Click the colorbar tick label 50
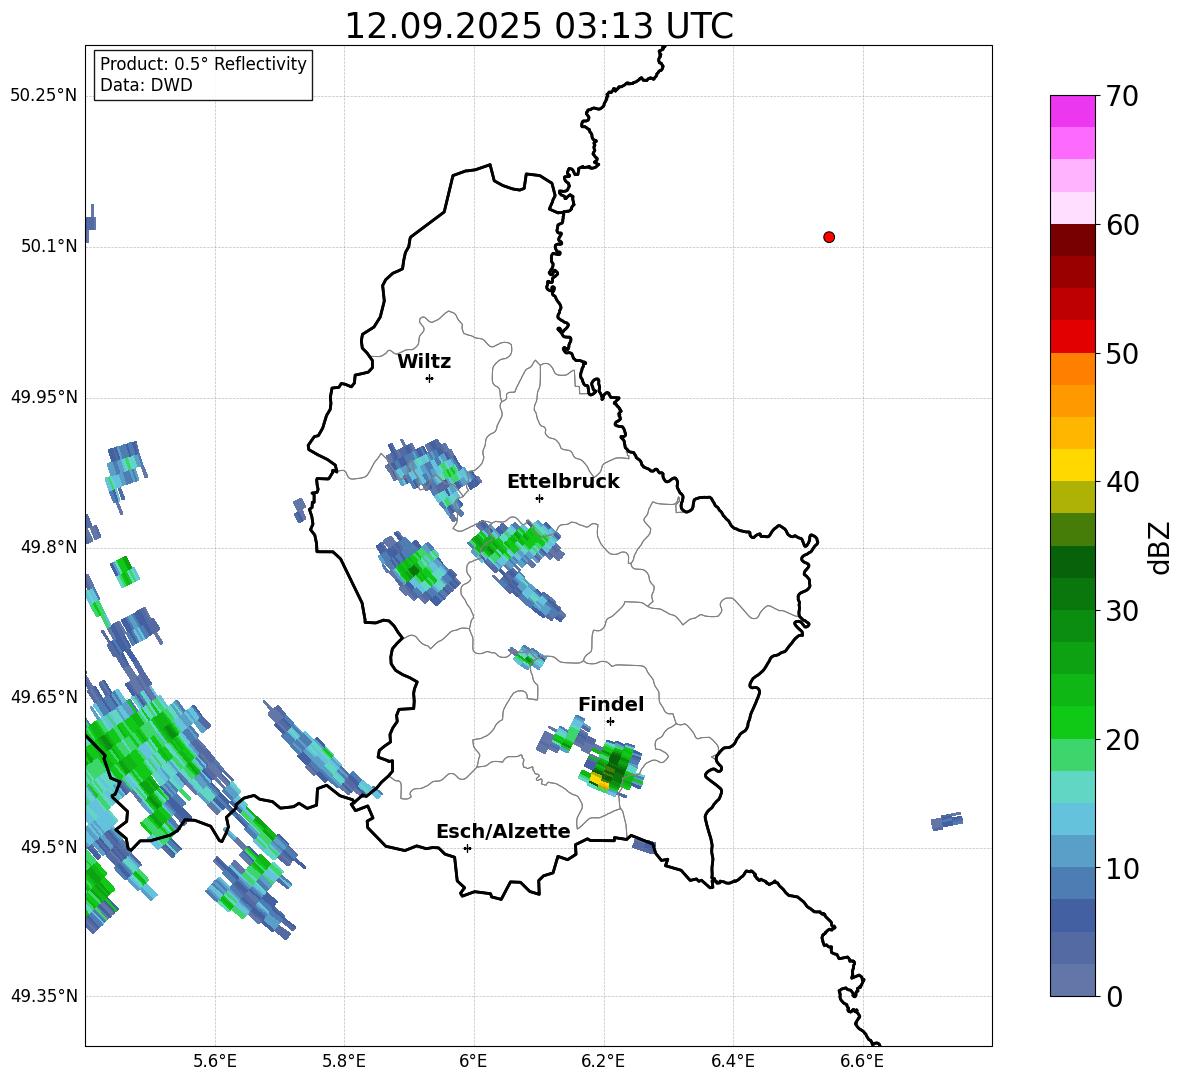The width and height of the screenshot is (1184, 1081). coord(1122,354)
